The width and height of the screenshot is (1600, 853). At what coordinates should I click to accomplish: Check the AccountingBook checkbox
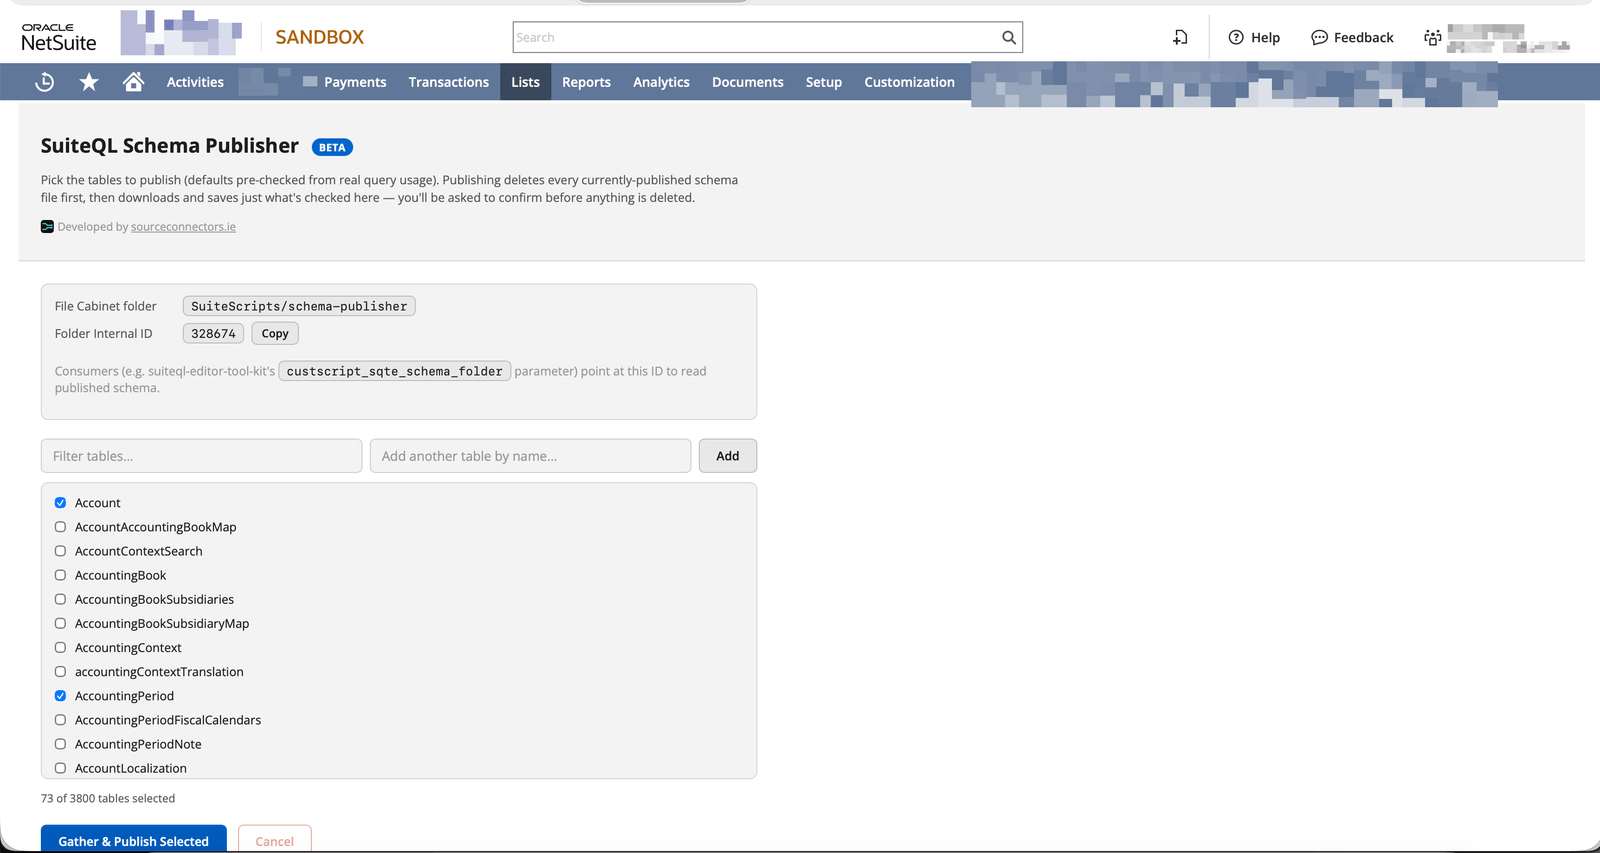pyautogui.click(x=60, y=575)
